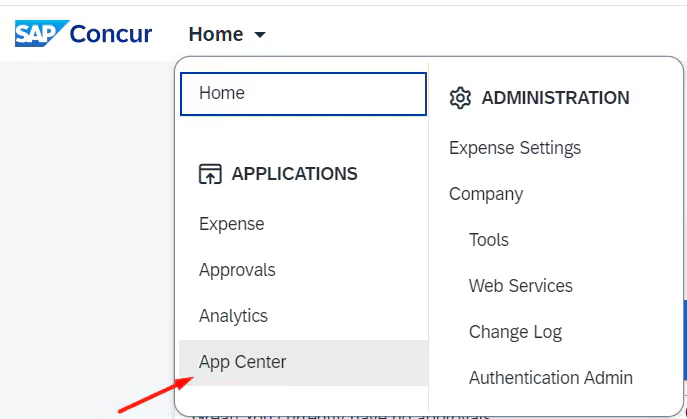Click the APPLICATIONS heading text
Screen dimensions: 687x419
click(x=294, y=174)
